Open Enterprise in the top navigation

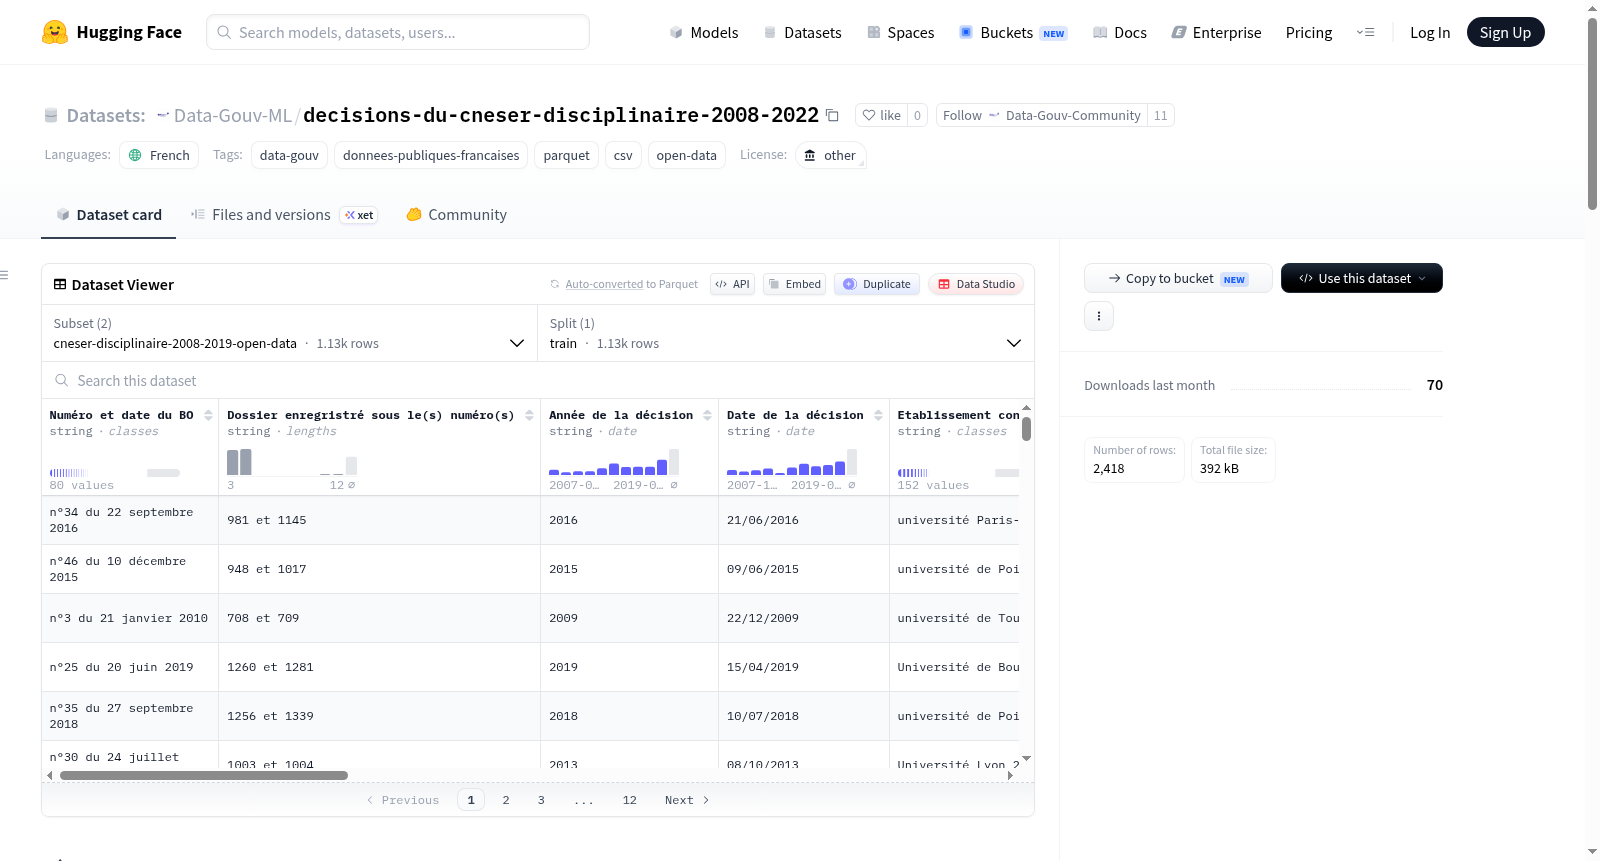tap(1216, 32)
